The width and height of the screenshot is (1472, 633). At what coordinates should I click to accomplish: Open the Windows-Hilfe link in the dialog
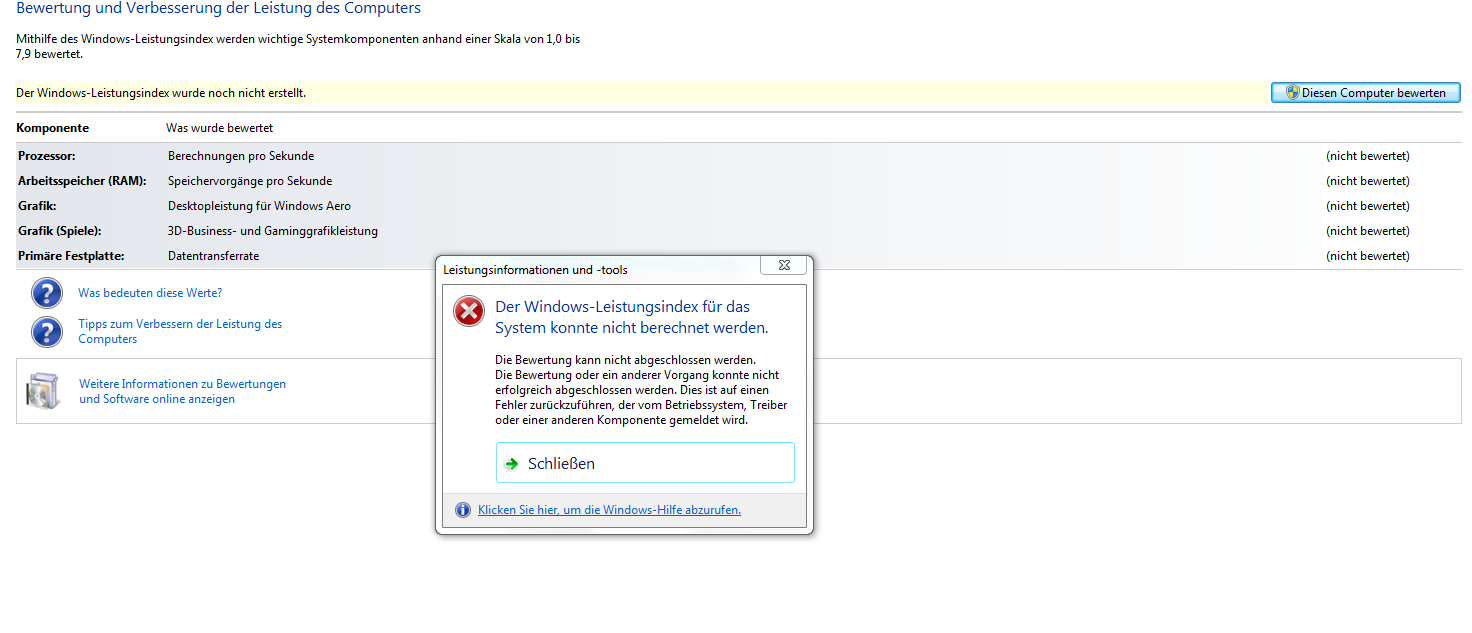609,510
